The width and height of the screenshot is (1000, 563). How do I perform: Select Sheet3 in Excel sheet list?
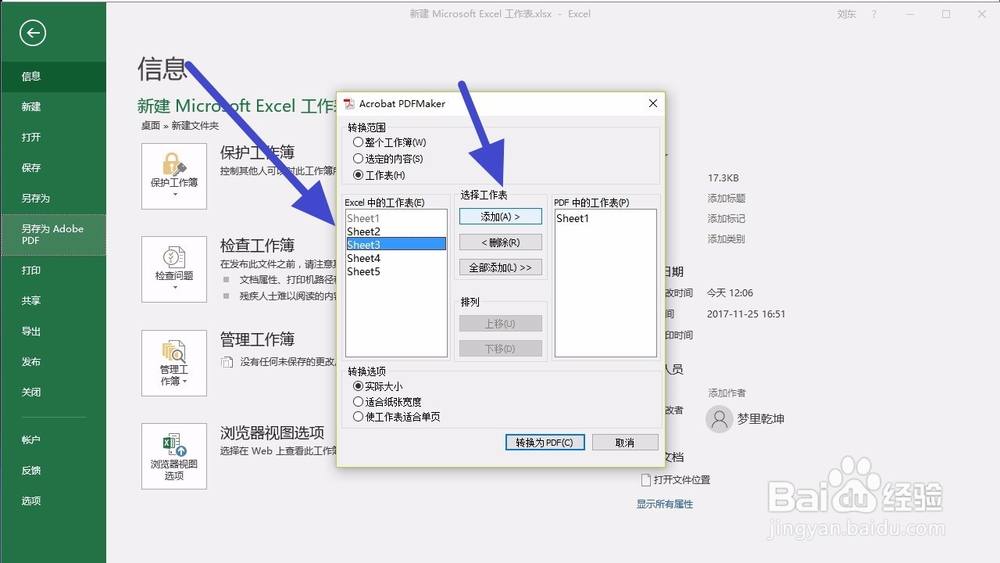tap(395, 244)
